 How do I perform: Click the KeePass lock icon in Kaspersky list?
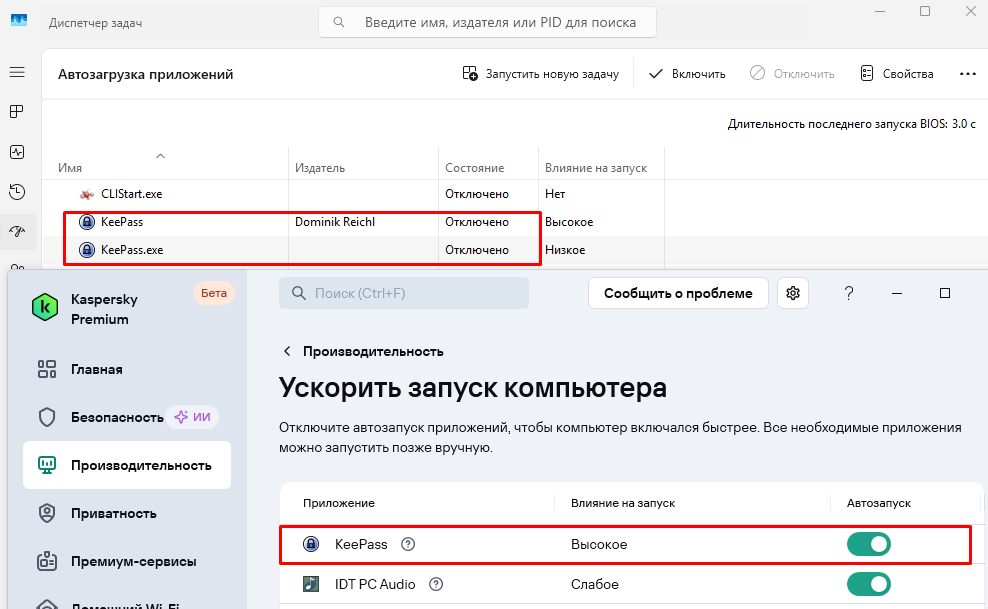click(311, 544)
